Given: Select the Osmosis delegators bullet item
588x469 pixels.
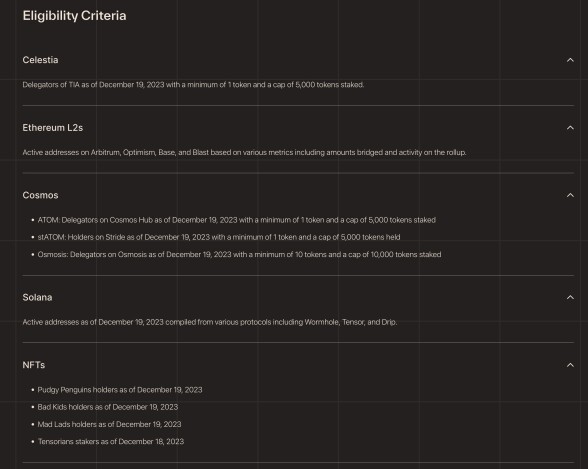Looking at the screenshot, I should (239, 255).
